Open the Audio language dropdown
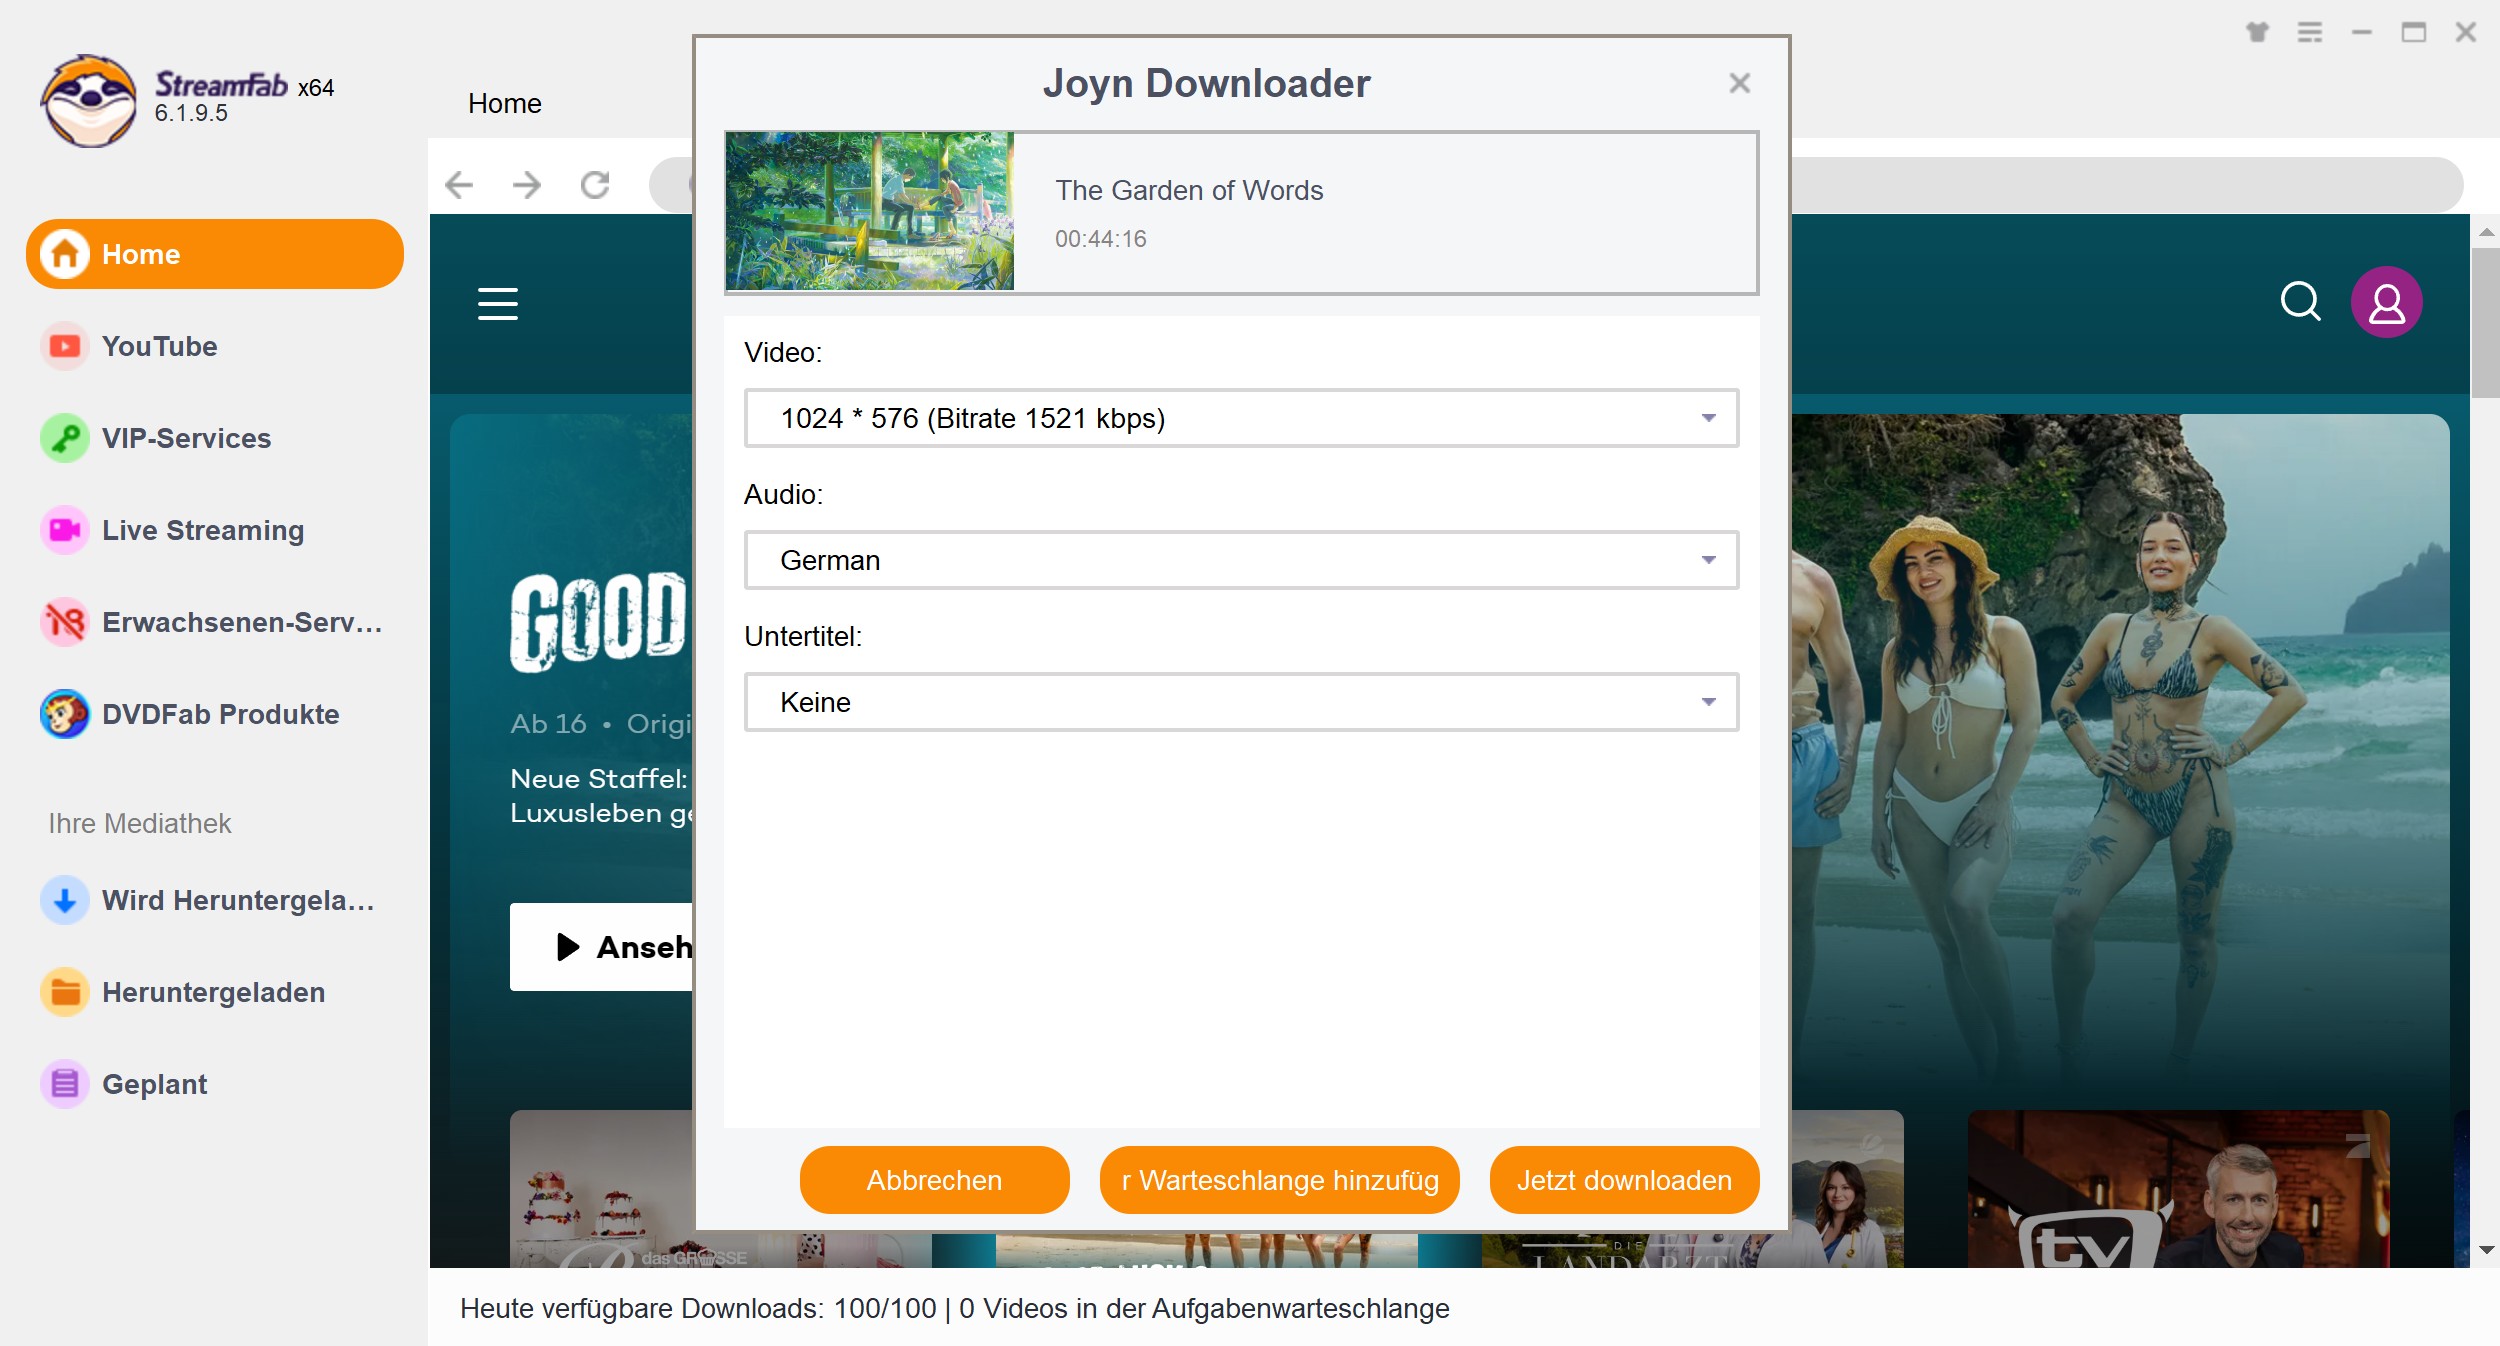Screen dimensions: 2500x1346 click(x=1241, y=560)
